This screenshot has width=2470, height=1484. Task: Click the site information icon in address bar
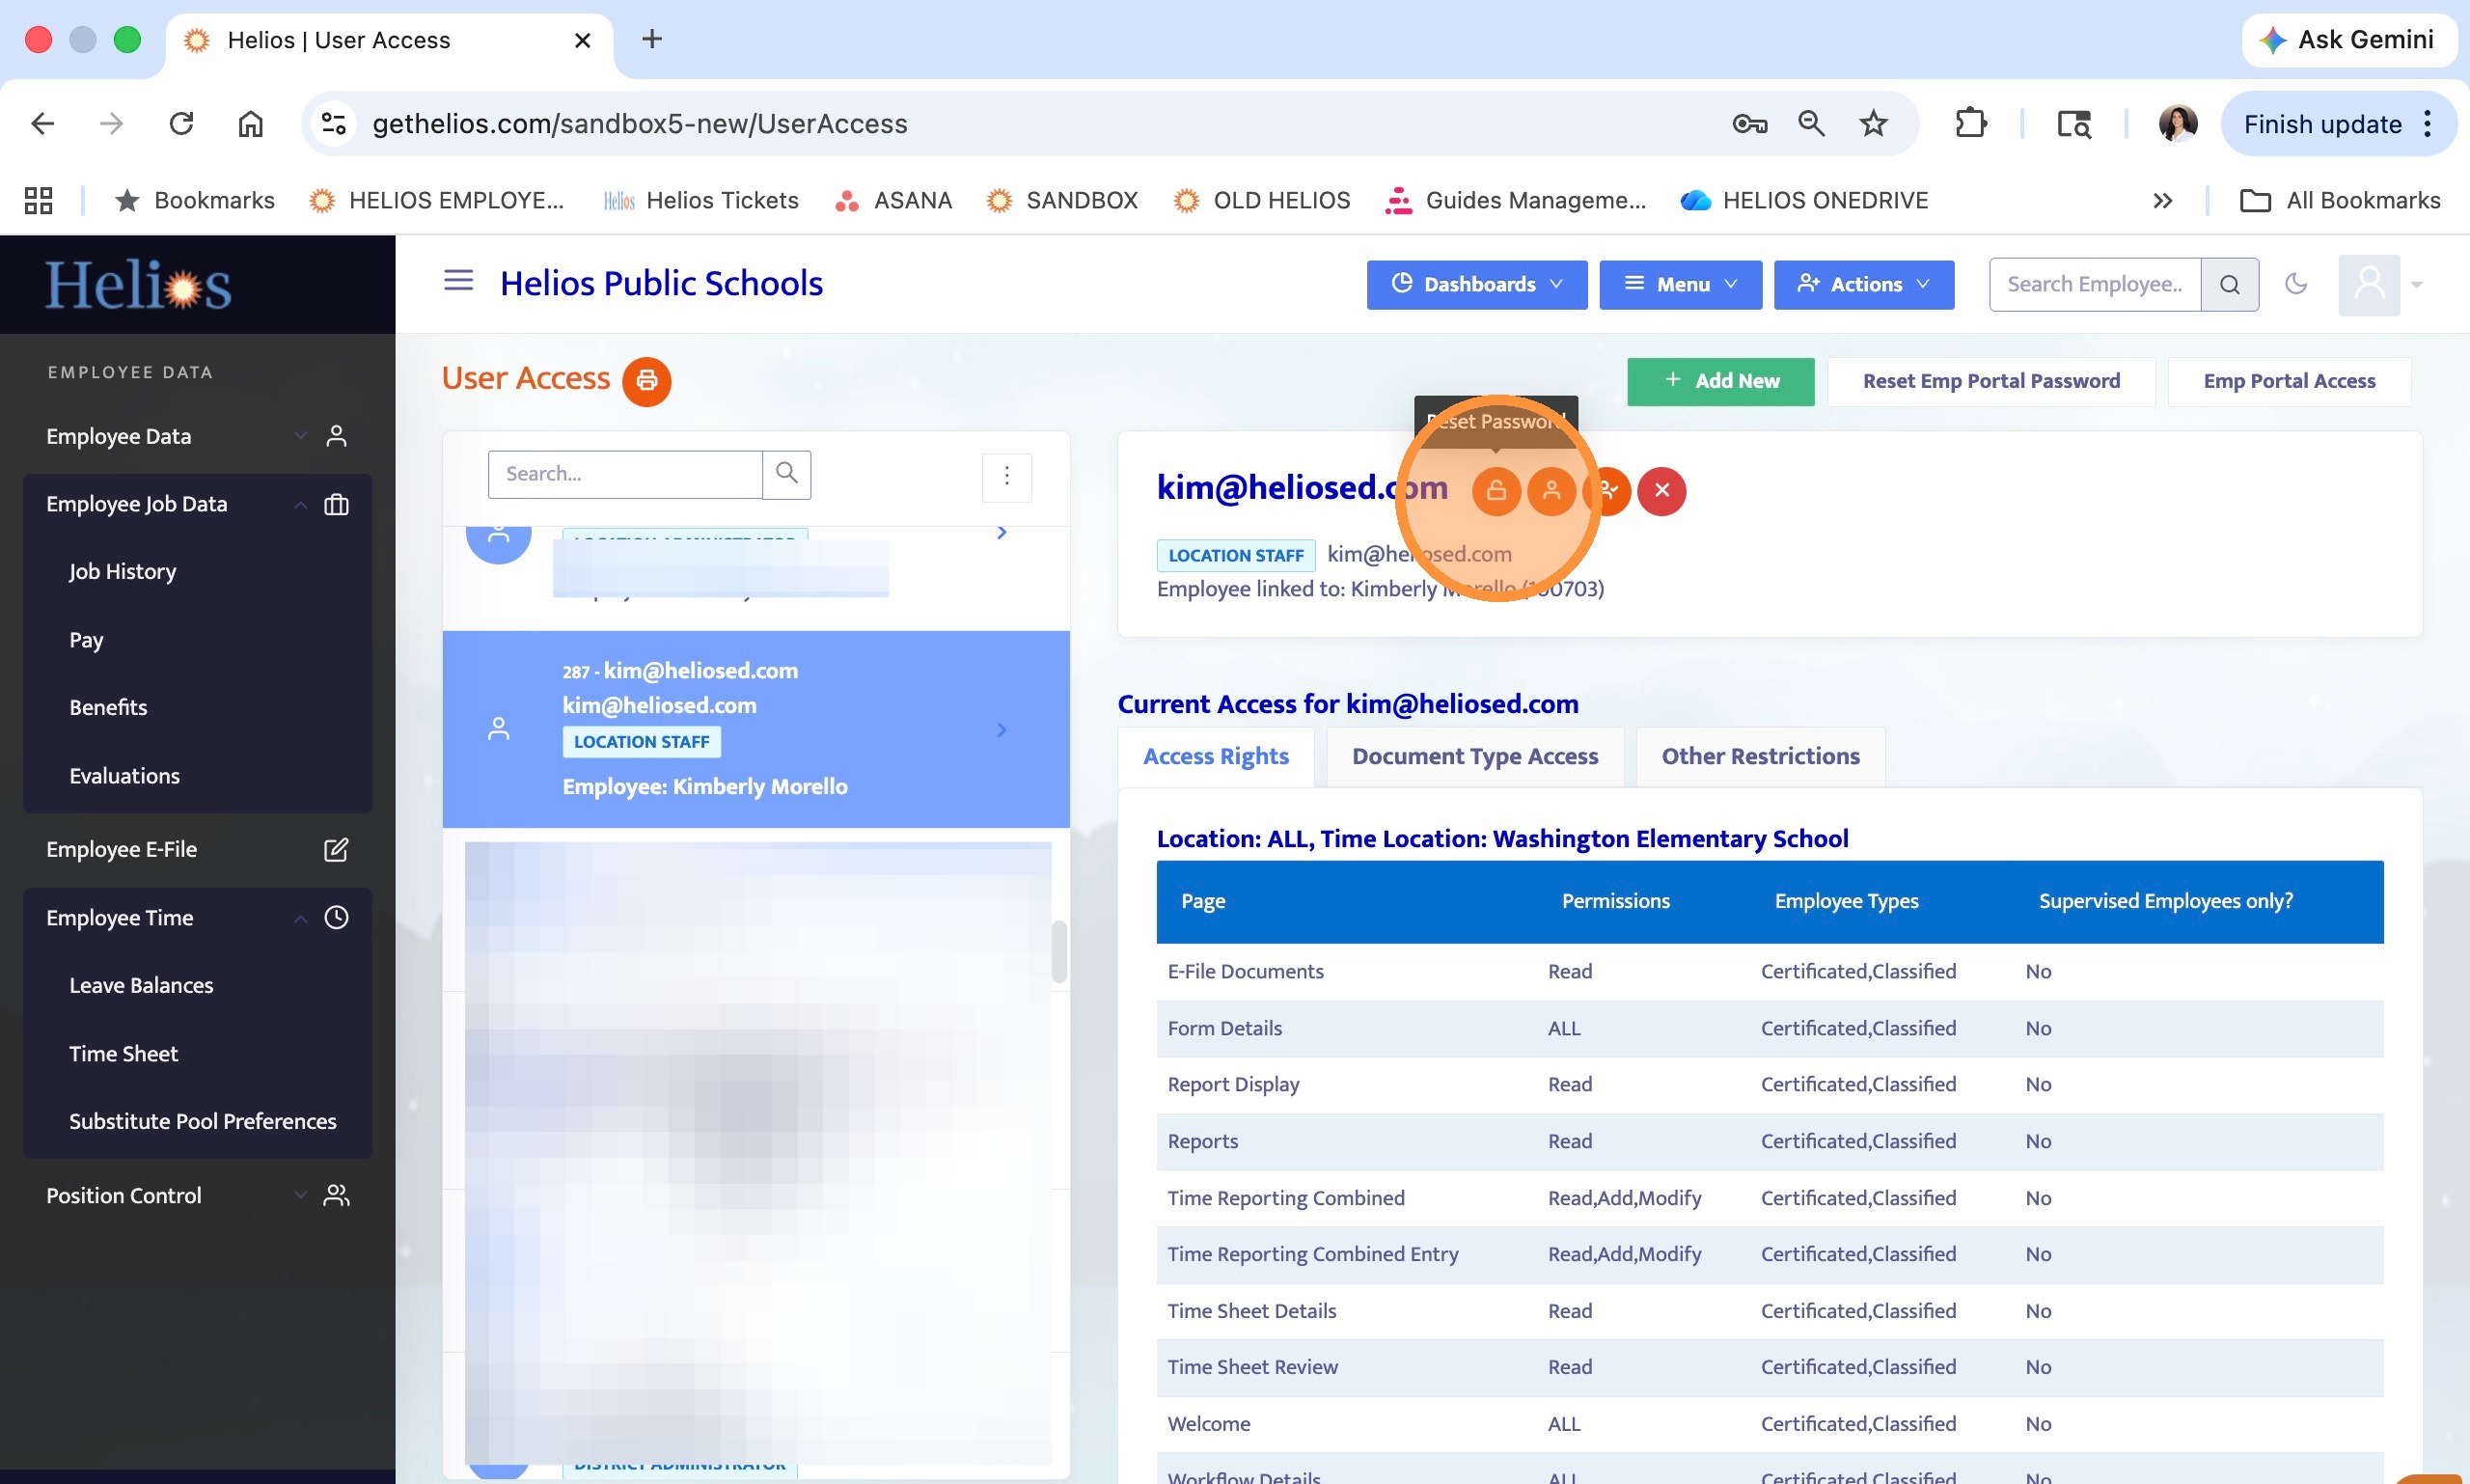tap(334, 124)
